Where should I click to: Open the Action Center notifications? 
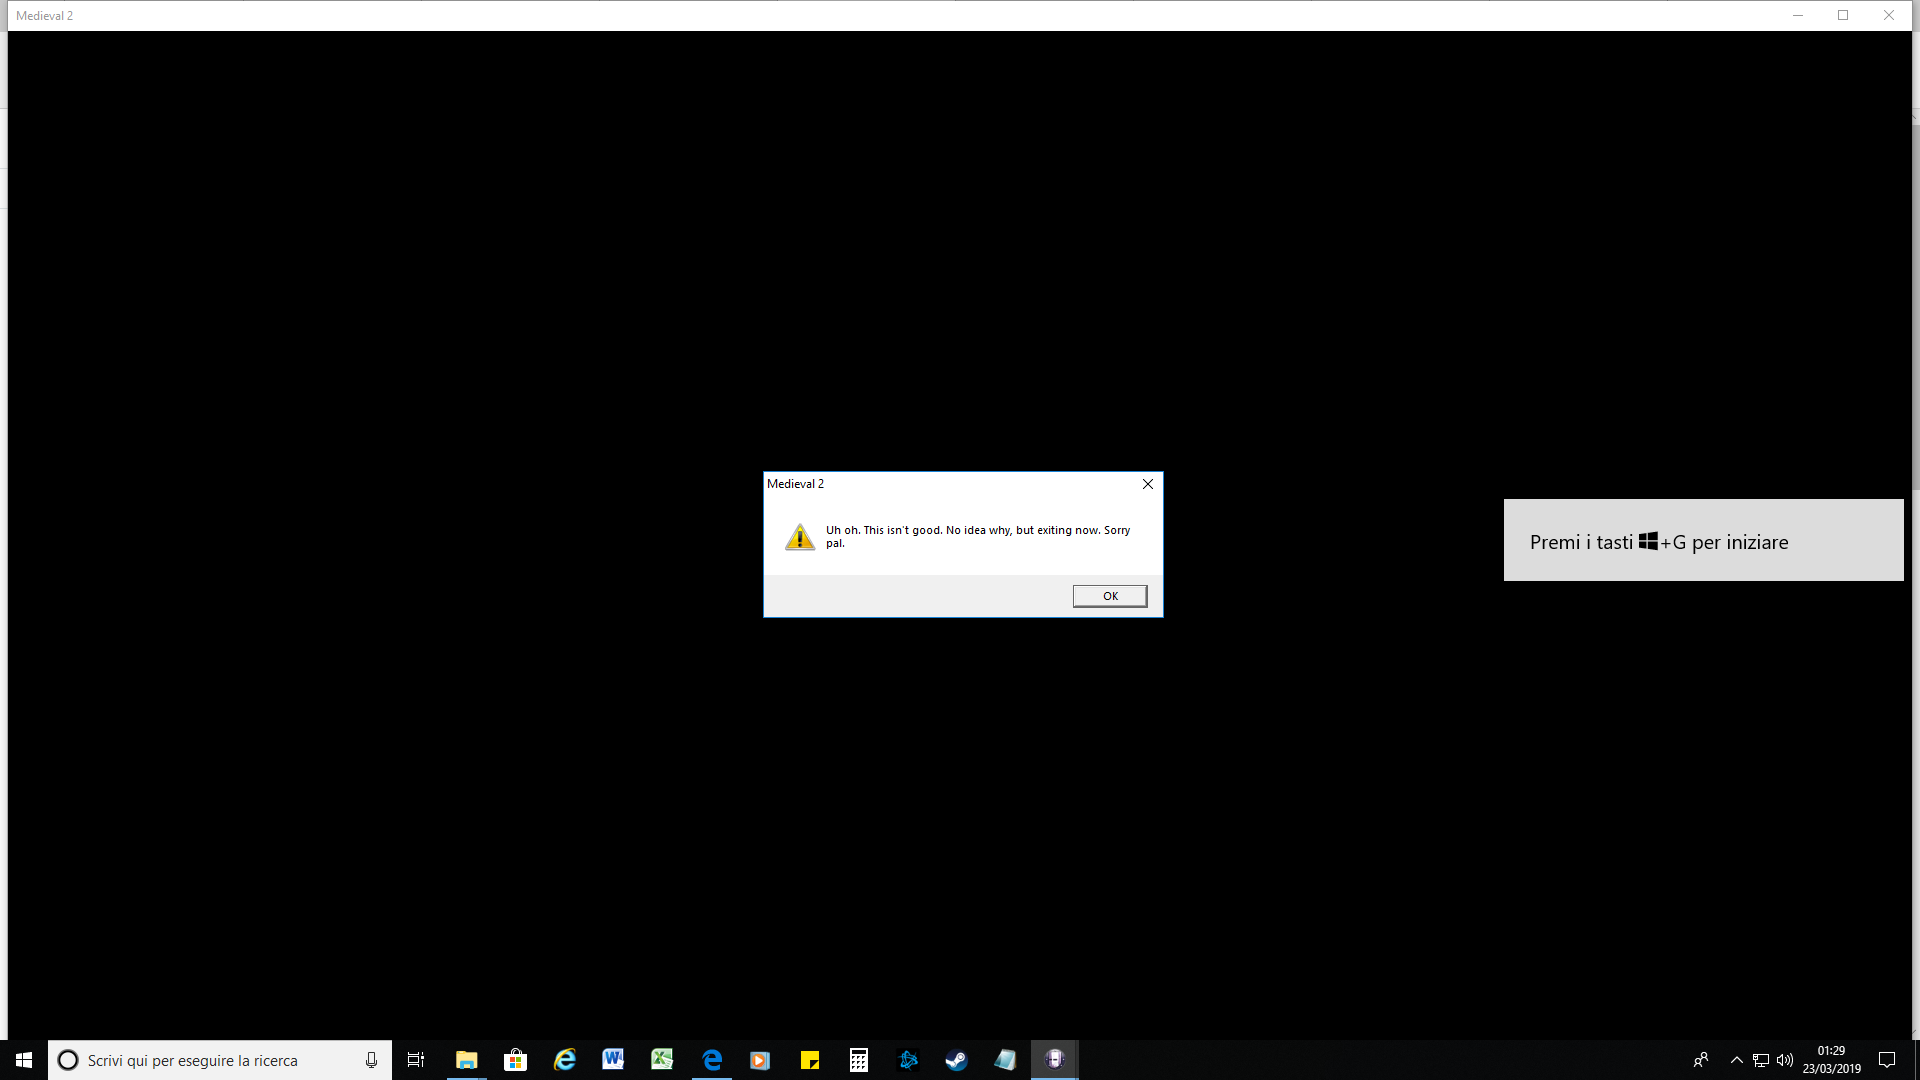click(x=1887, y=1060)
